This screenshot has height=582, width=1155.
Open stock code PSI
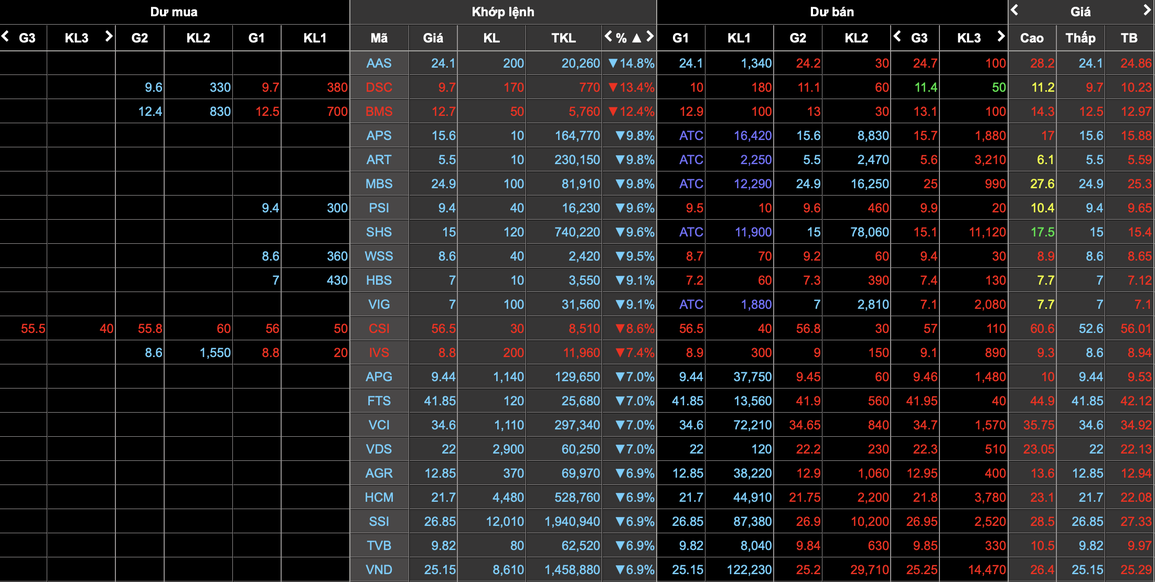pyautogui.click(x=379, y=208)
